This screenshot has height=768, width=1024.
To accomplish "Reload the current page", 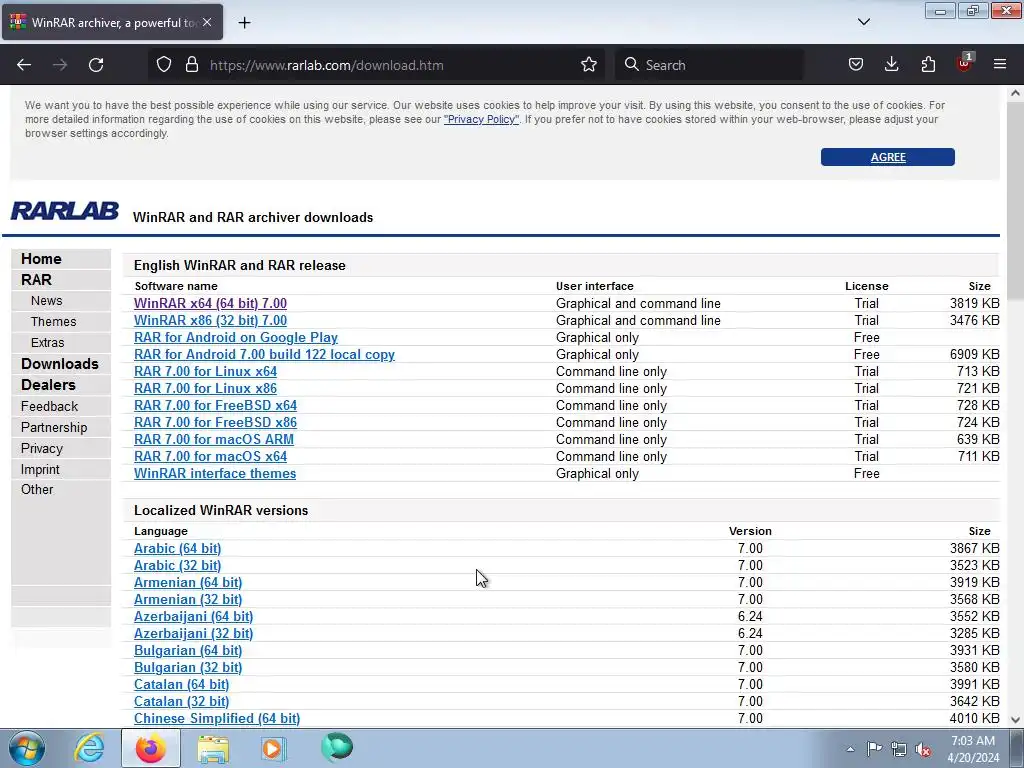I will pyautogui.click(x=96, y=65).
